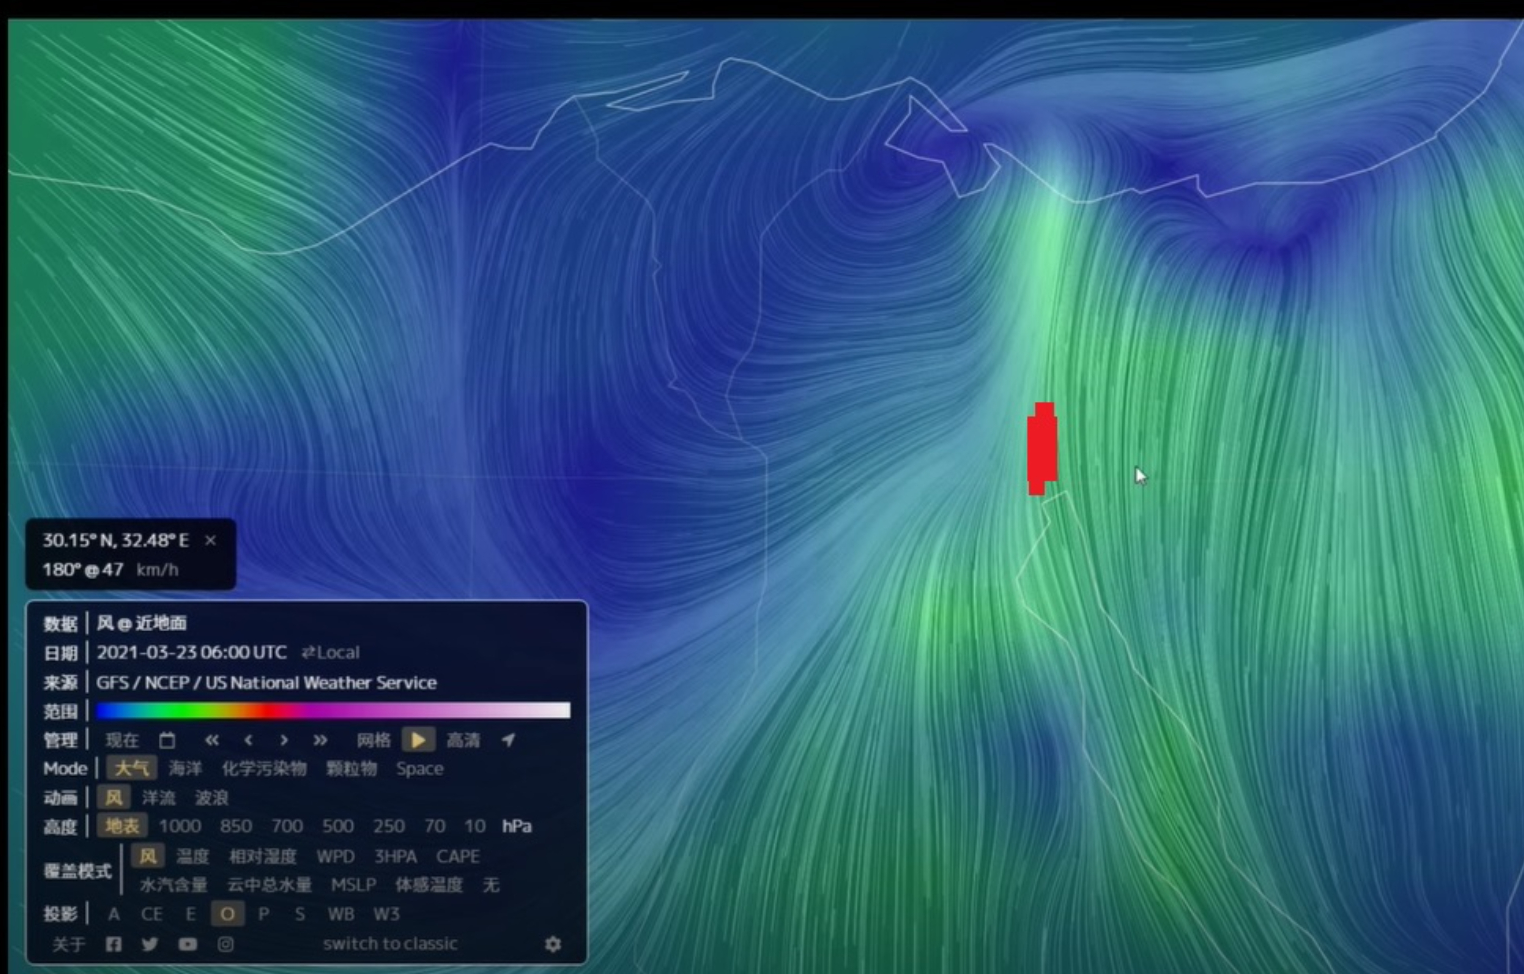Pause the wind animation play button
The height and width of the screenshot is (974, 1524).
(x=418, y=740)
